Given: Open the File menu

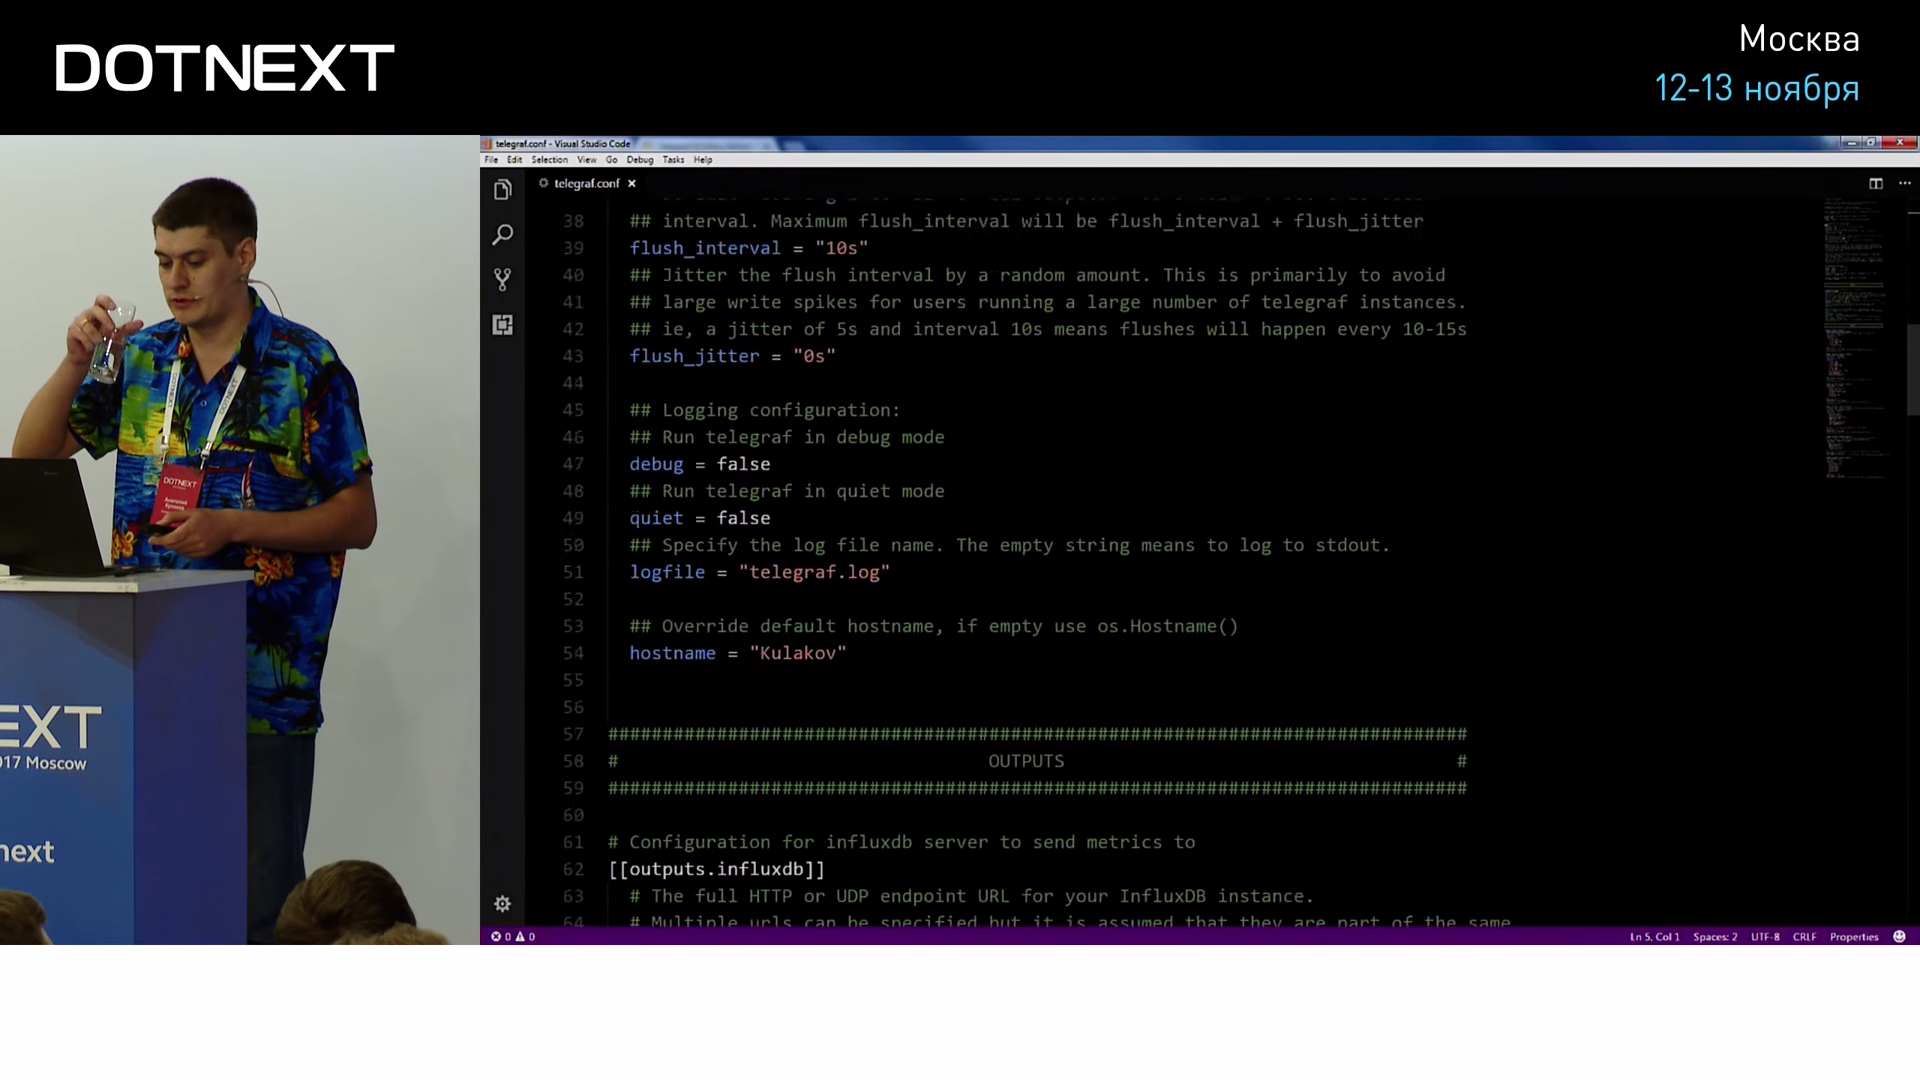Looking at the screenshot, I should click(491, 160).
